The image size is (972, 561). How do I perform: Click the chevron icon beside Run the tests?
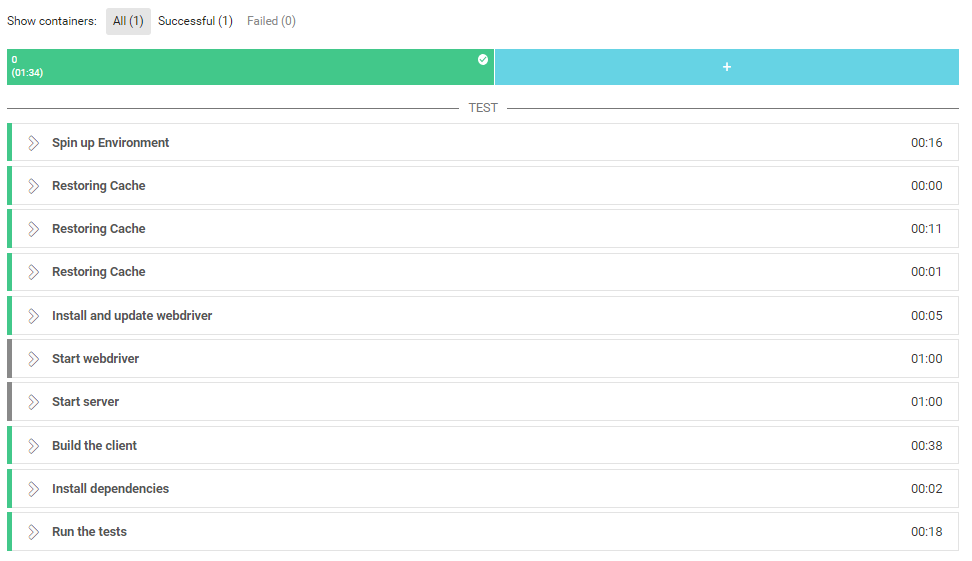pos(33,532)
